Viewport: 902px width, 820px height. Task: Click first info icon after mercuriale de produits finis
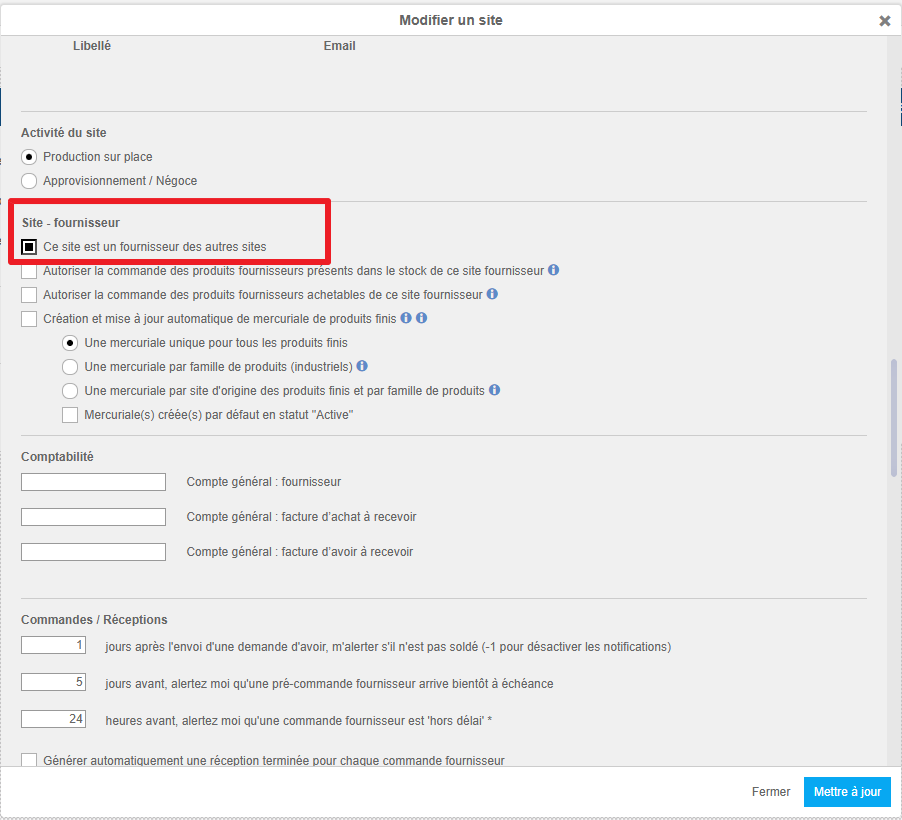[406, 318]
